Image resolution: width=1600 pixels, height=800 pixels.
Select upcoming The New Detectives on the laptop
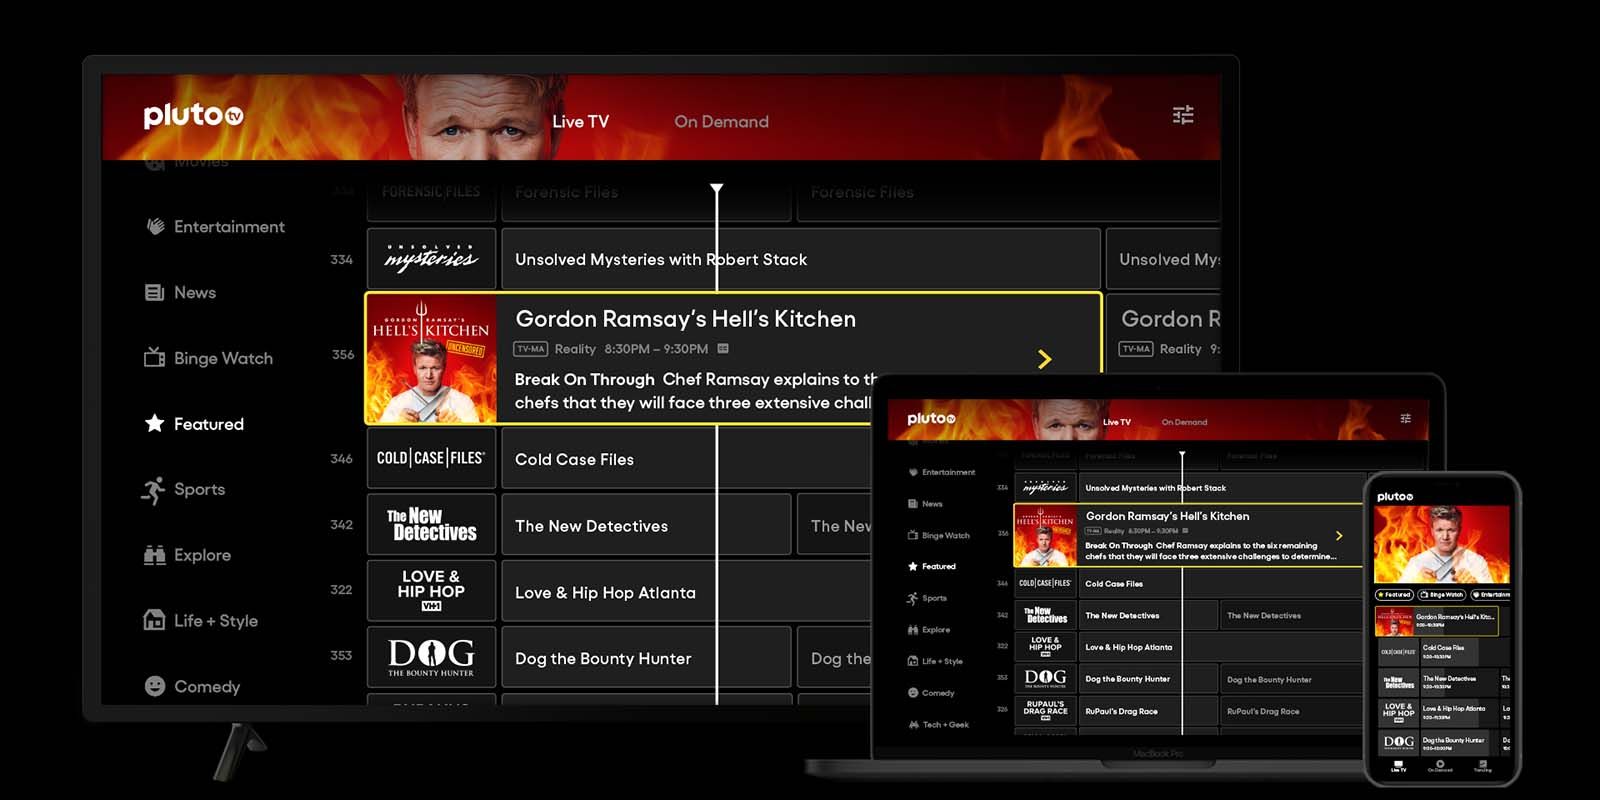pyautogui.click(x=1292, y=615)
